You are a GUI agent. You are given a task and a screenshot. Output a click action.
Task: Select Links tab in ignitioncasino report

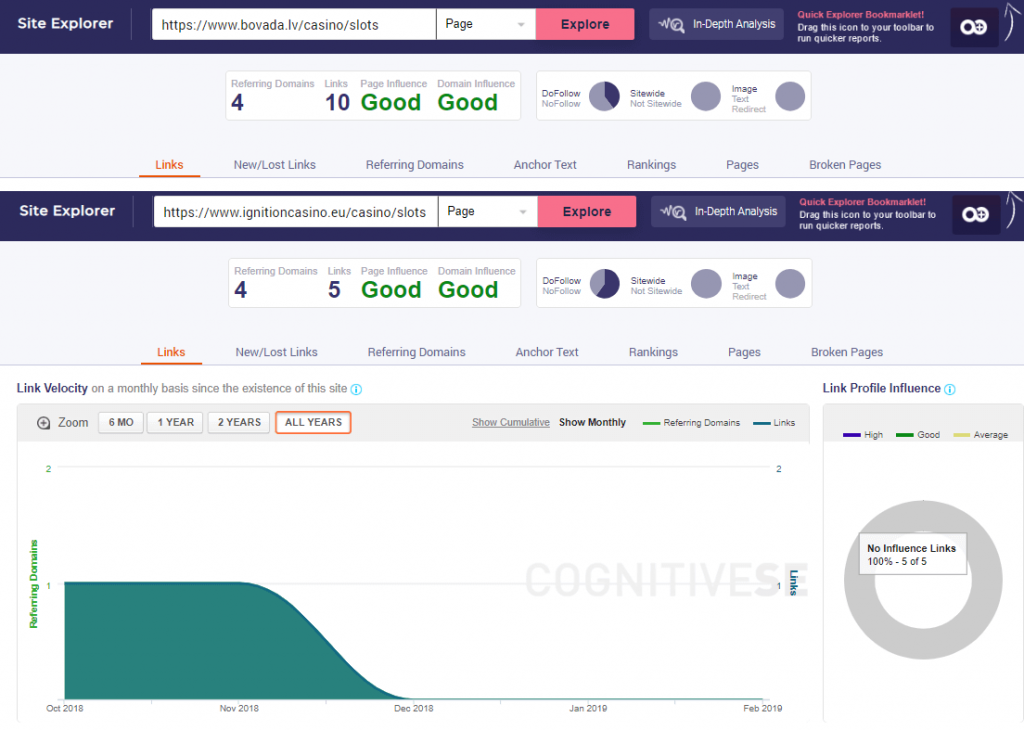(x=171, y=352)
